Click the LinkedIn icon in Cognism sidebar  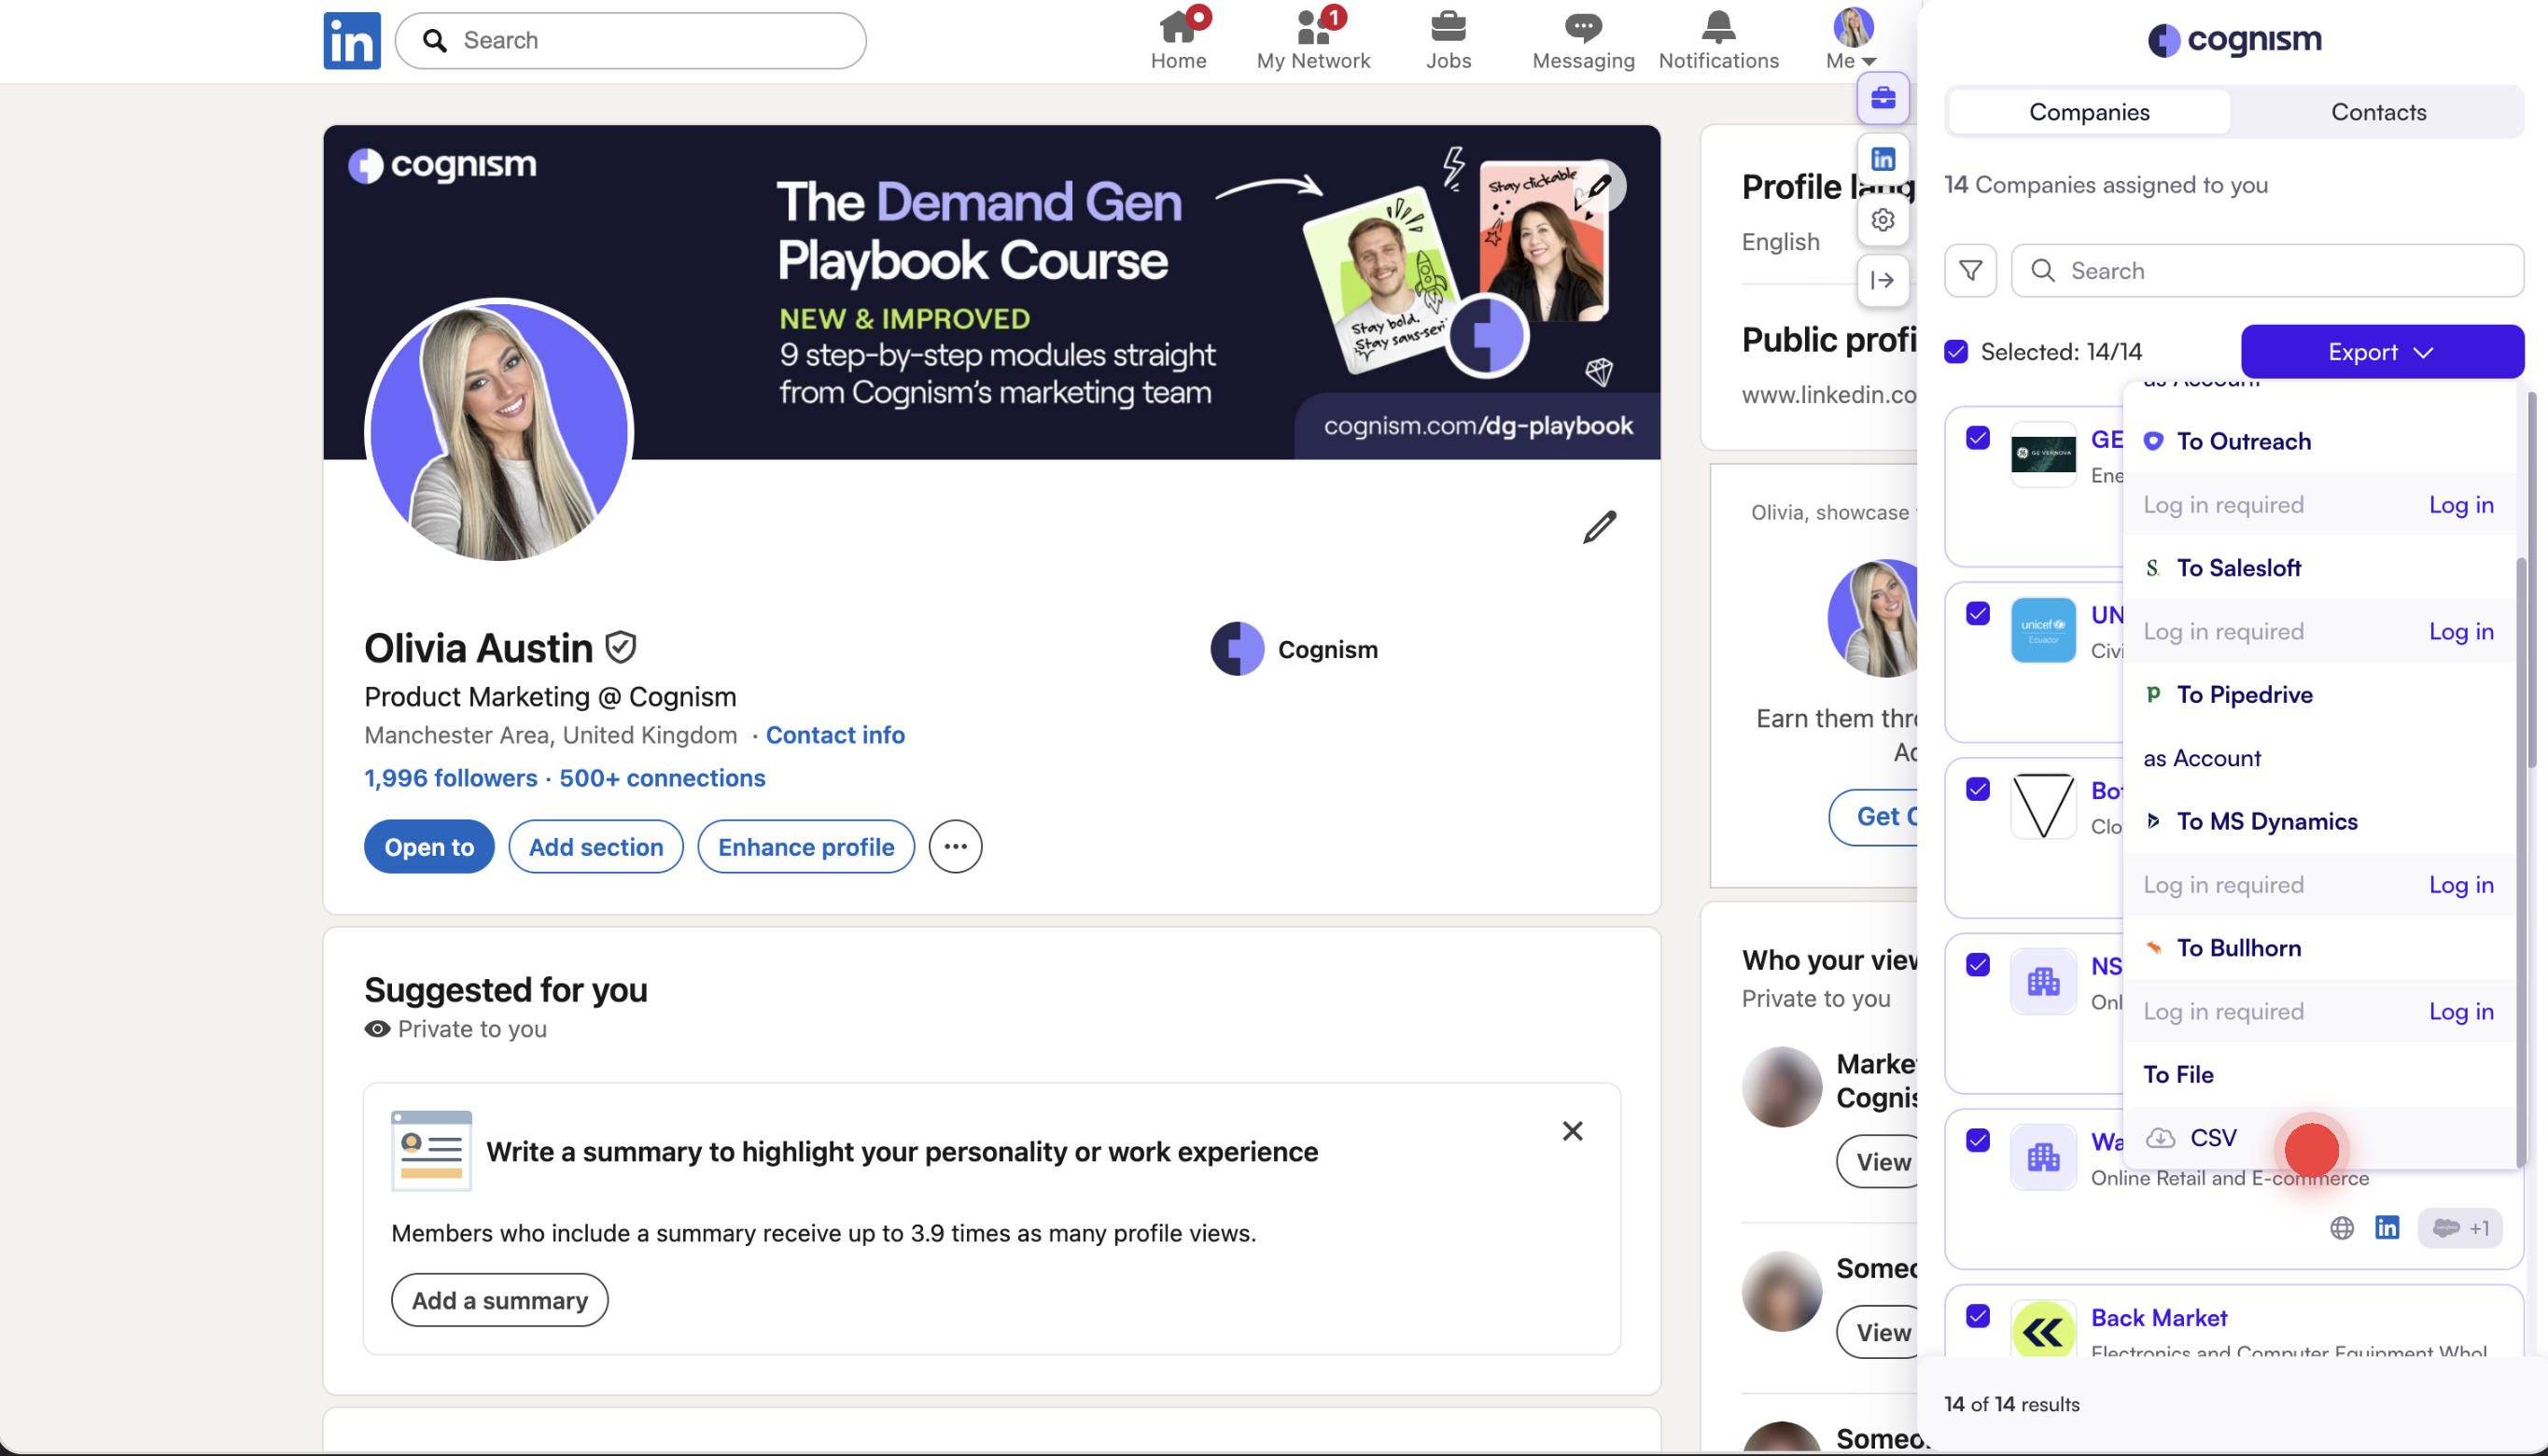(x=1883, y=159)
